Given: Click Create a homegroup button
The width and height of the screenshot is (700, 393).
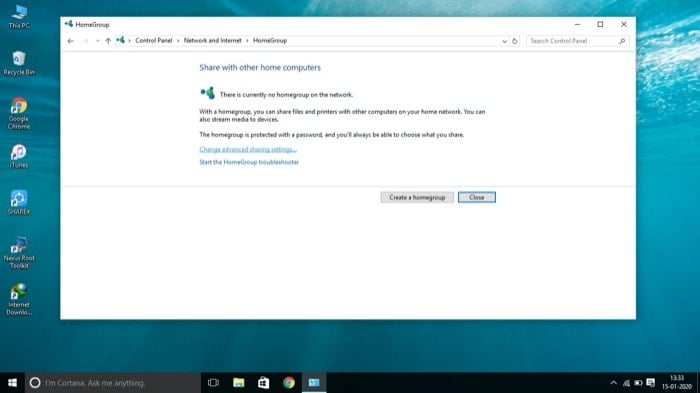Looking at the screenshot, I should click(x=417, y=197).
